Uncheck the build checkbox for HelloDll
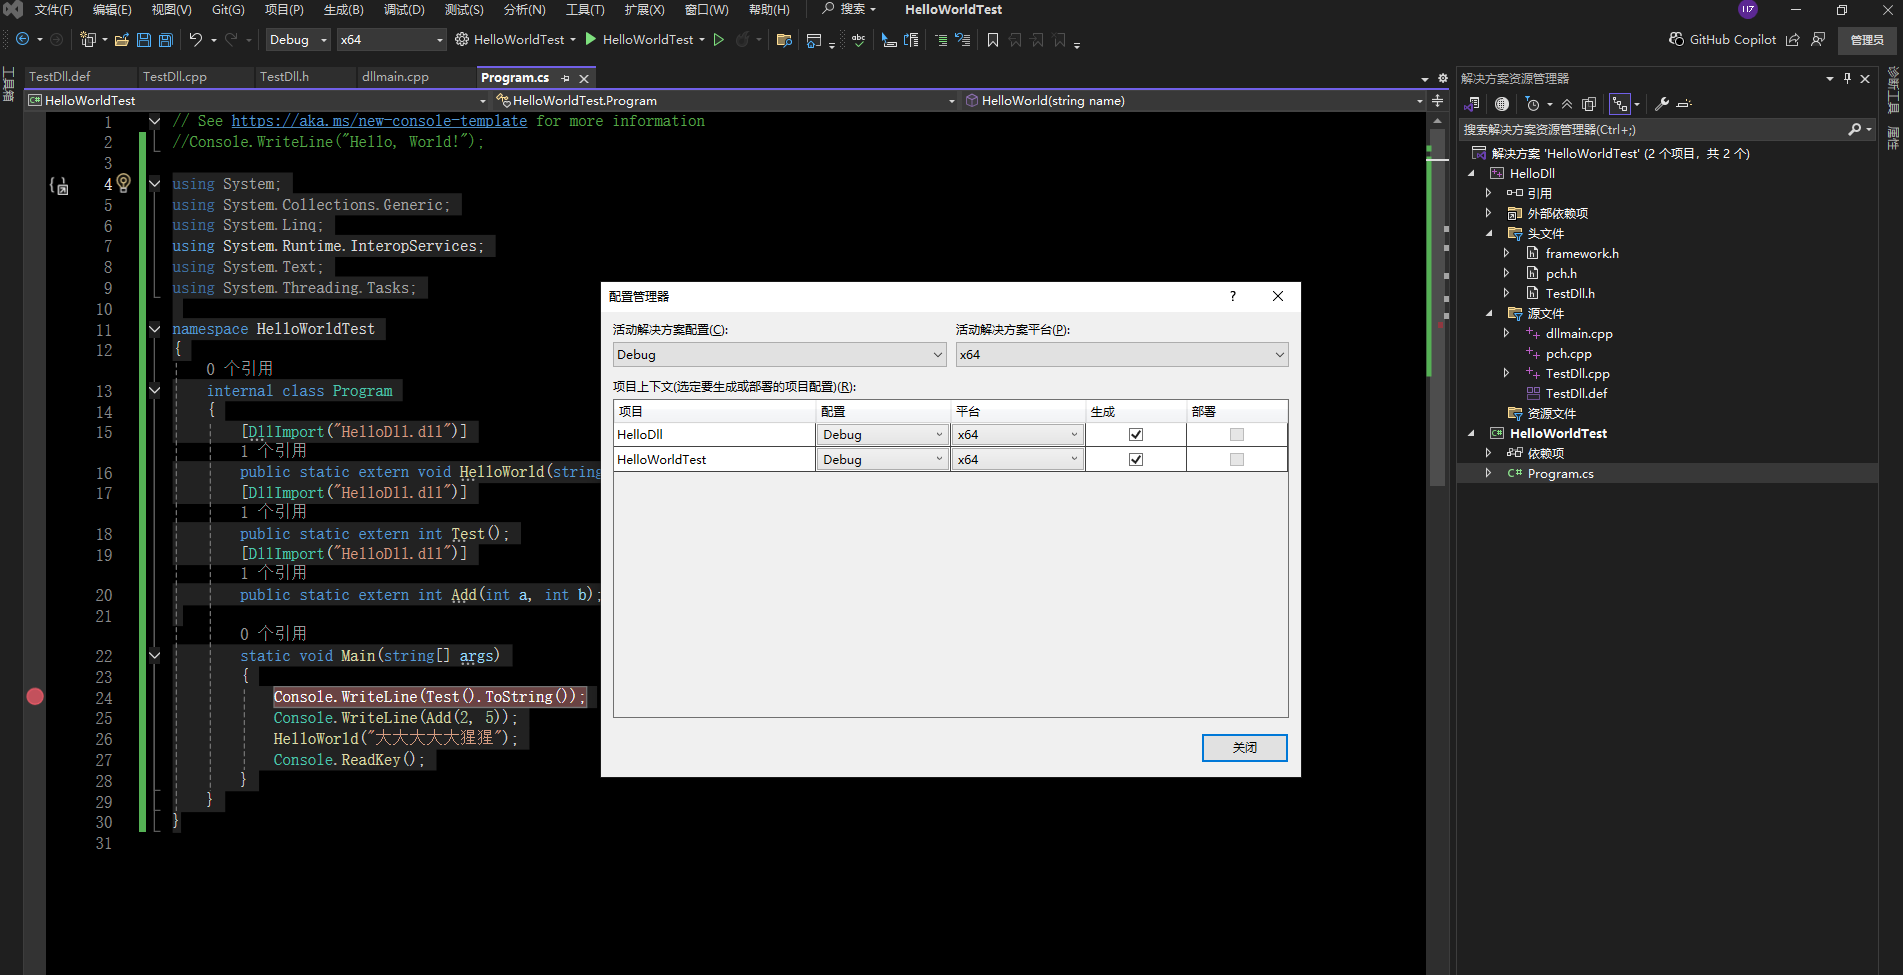 click(1136, 435)
